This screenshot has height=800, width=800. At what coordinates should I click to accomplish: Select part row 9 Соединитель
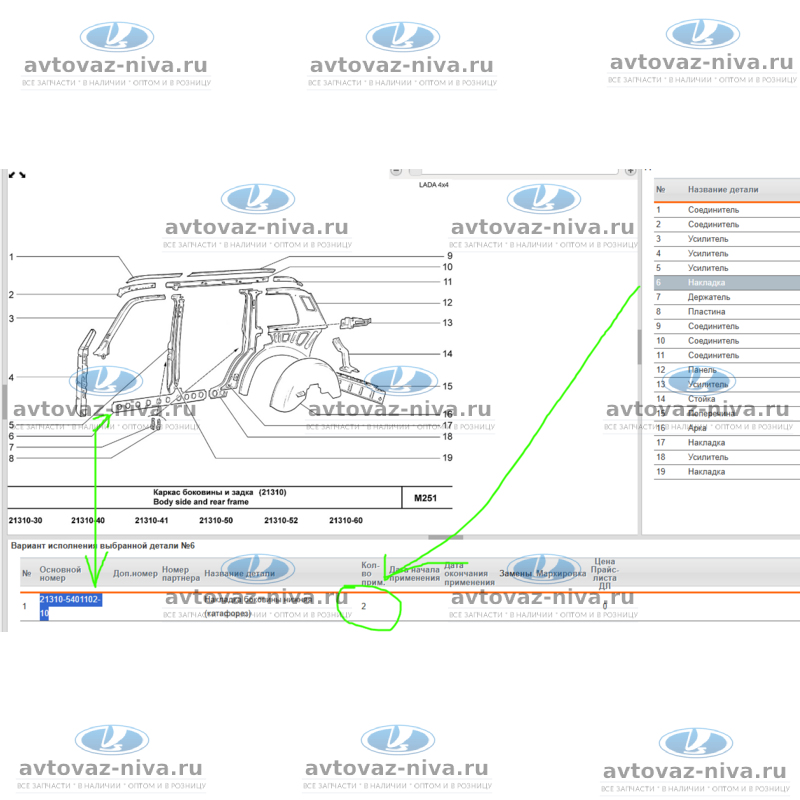coord(727,326)
